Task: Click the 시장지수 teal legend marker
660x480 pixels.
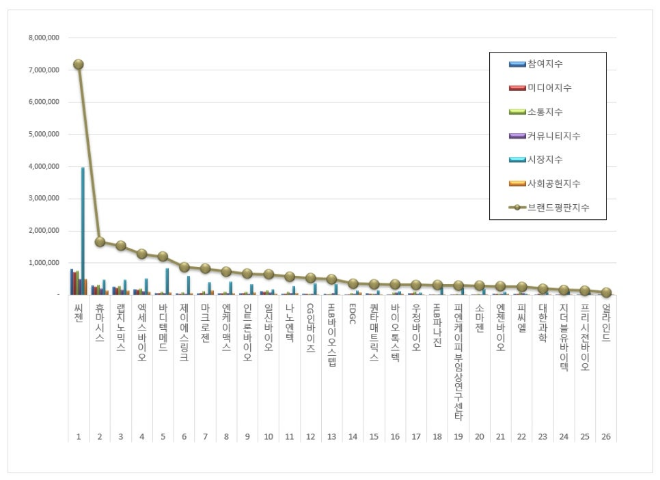Action: [x=517, y=160]
